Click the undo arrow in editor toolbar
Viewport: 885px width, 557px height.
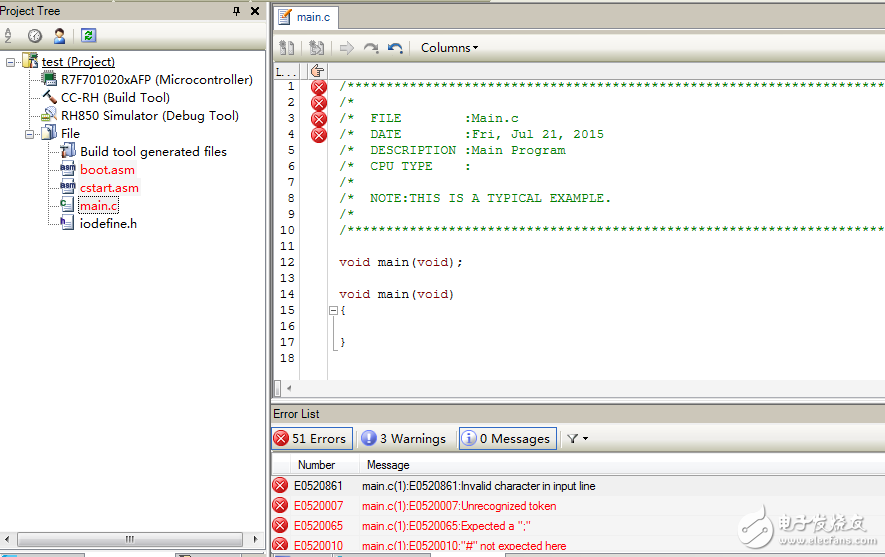(x=395, y=48)
